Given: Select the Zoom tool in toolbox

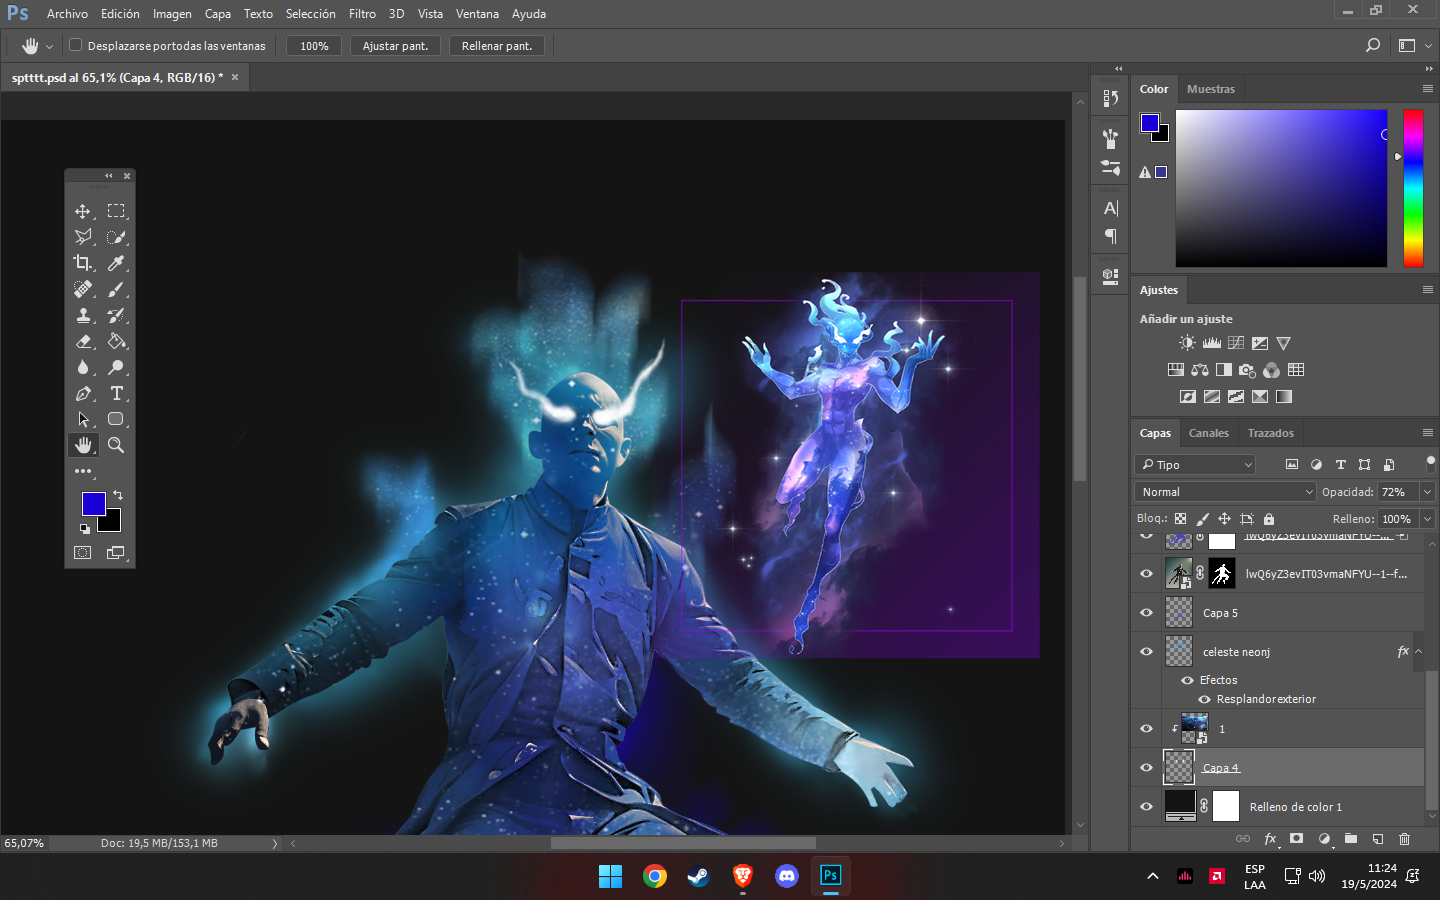Looking at the screenshot, I should pyautogui.click(x=116, y=445).
